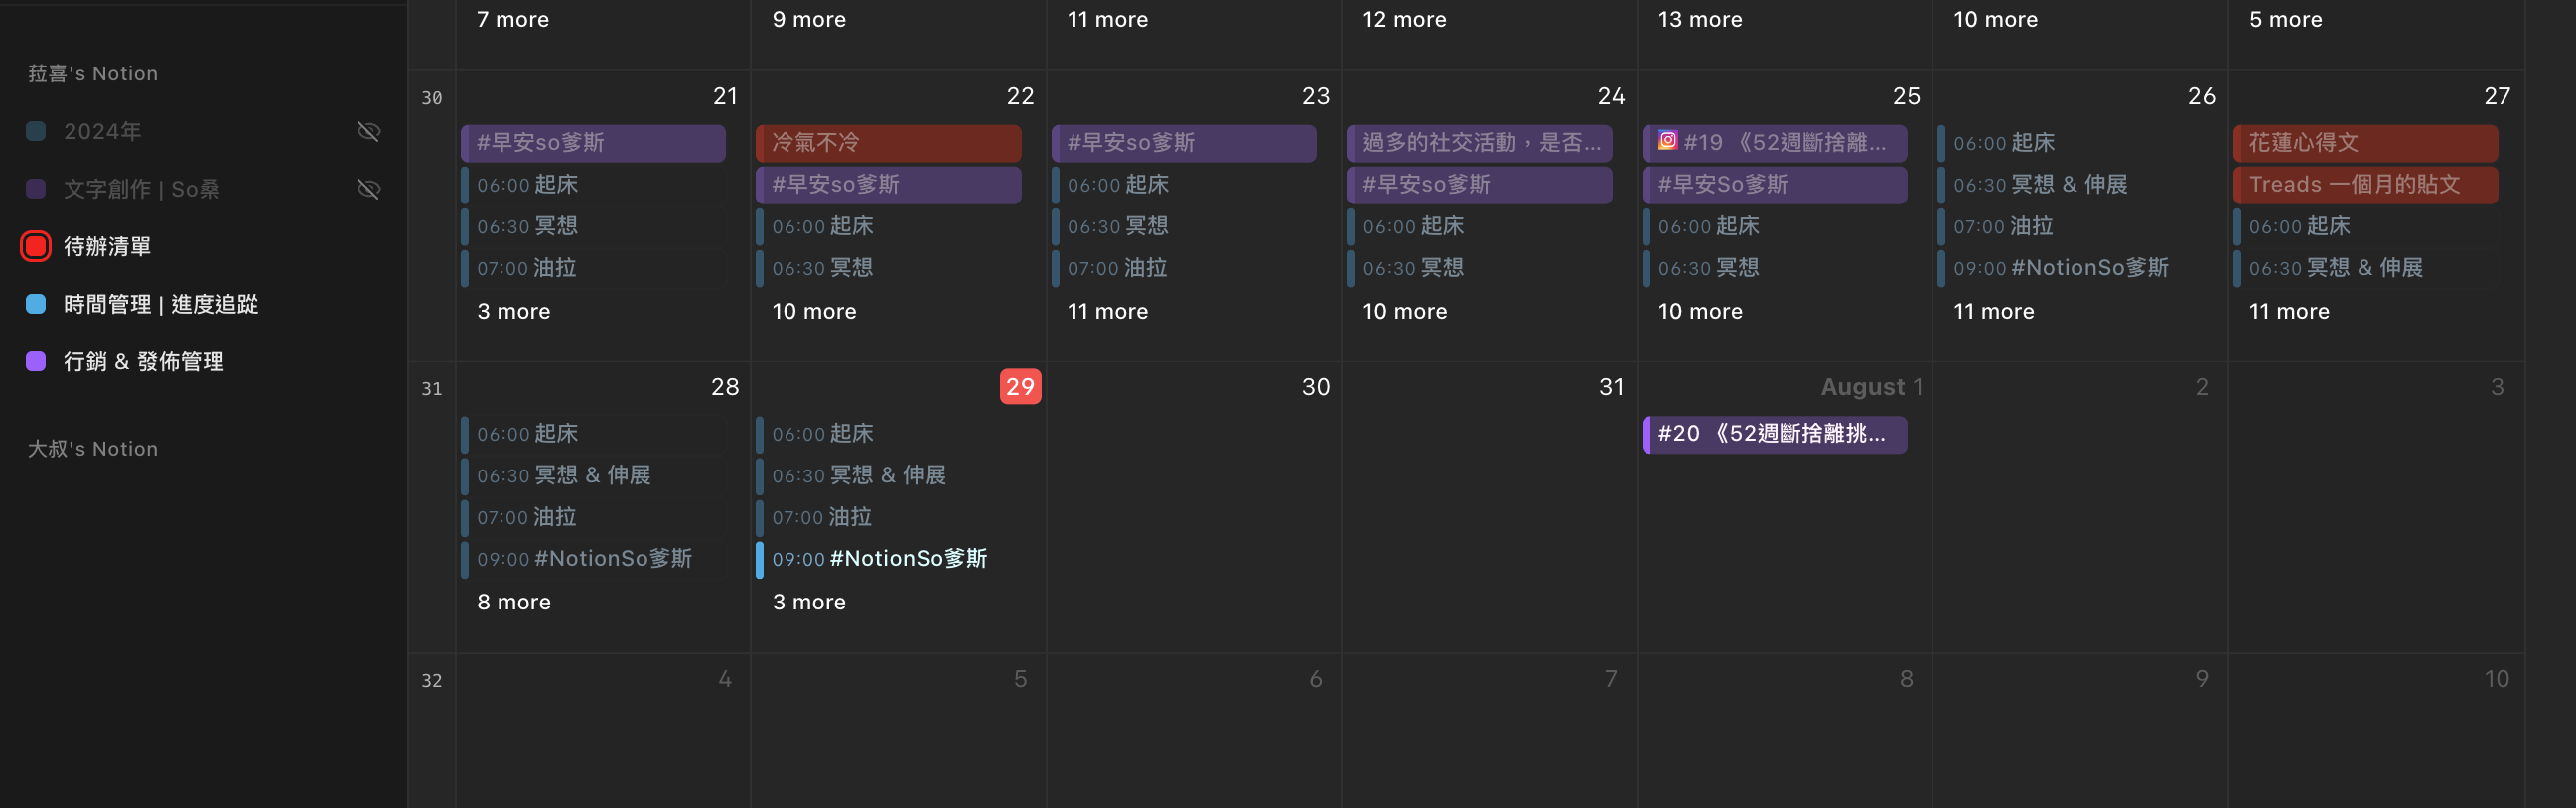This screenshot has width=2576, height=808.
Task: Toggle the blue 時間管理 | 進度追蹤 checkbox
Action: [x=36, y=304]
